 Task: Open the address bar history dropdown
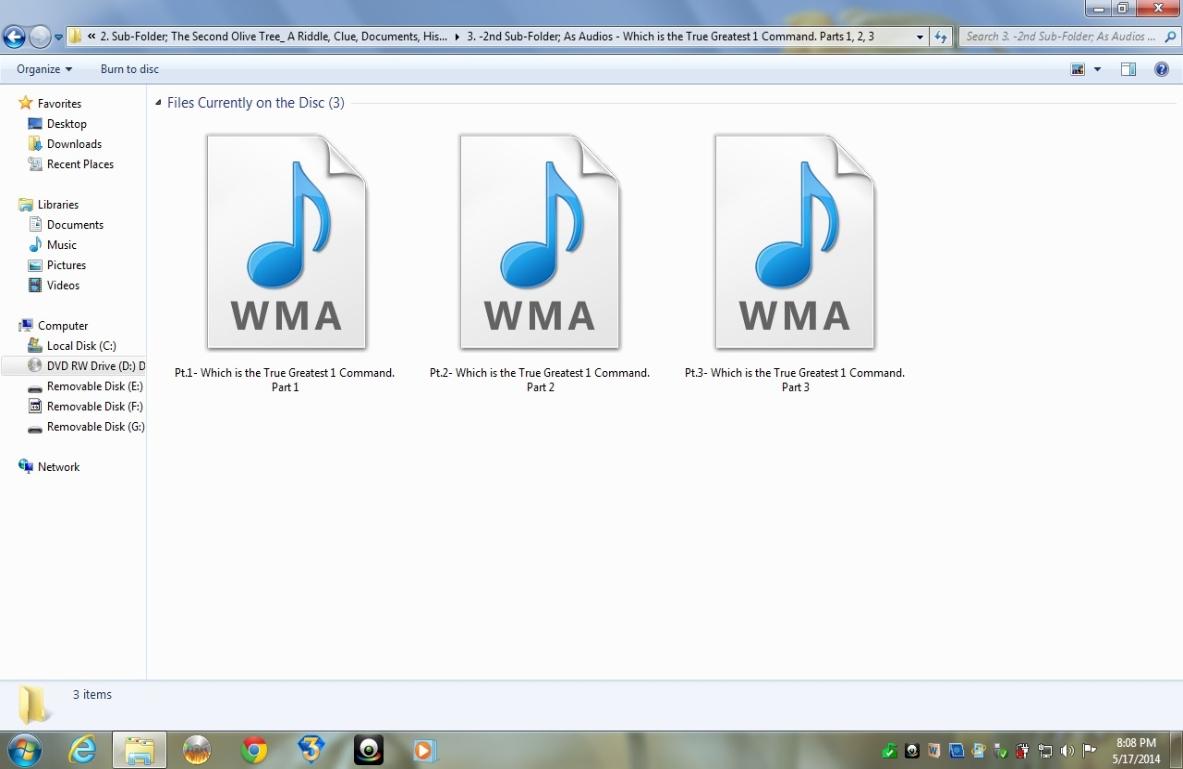(x=919, y=36)
